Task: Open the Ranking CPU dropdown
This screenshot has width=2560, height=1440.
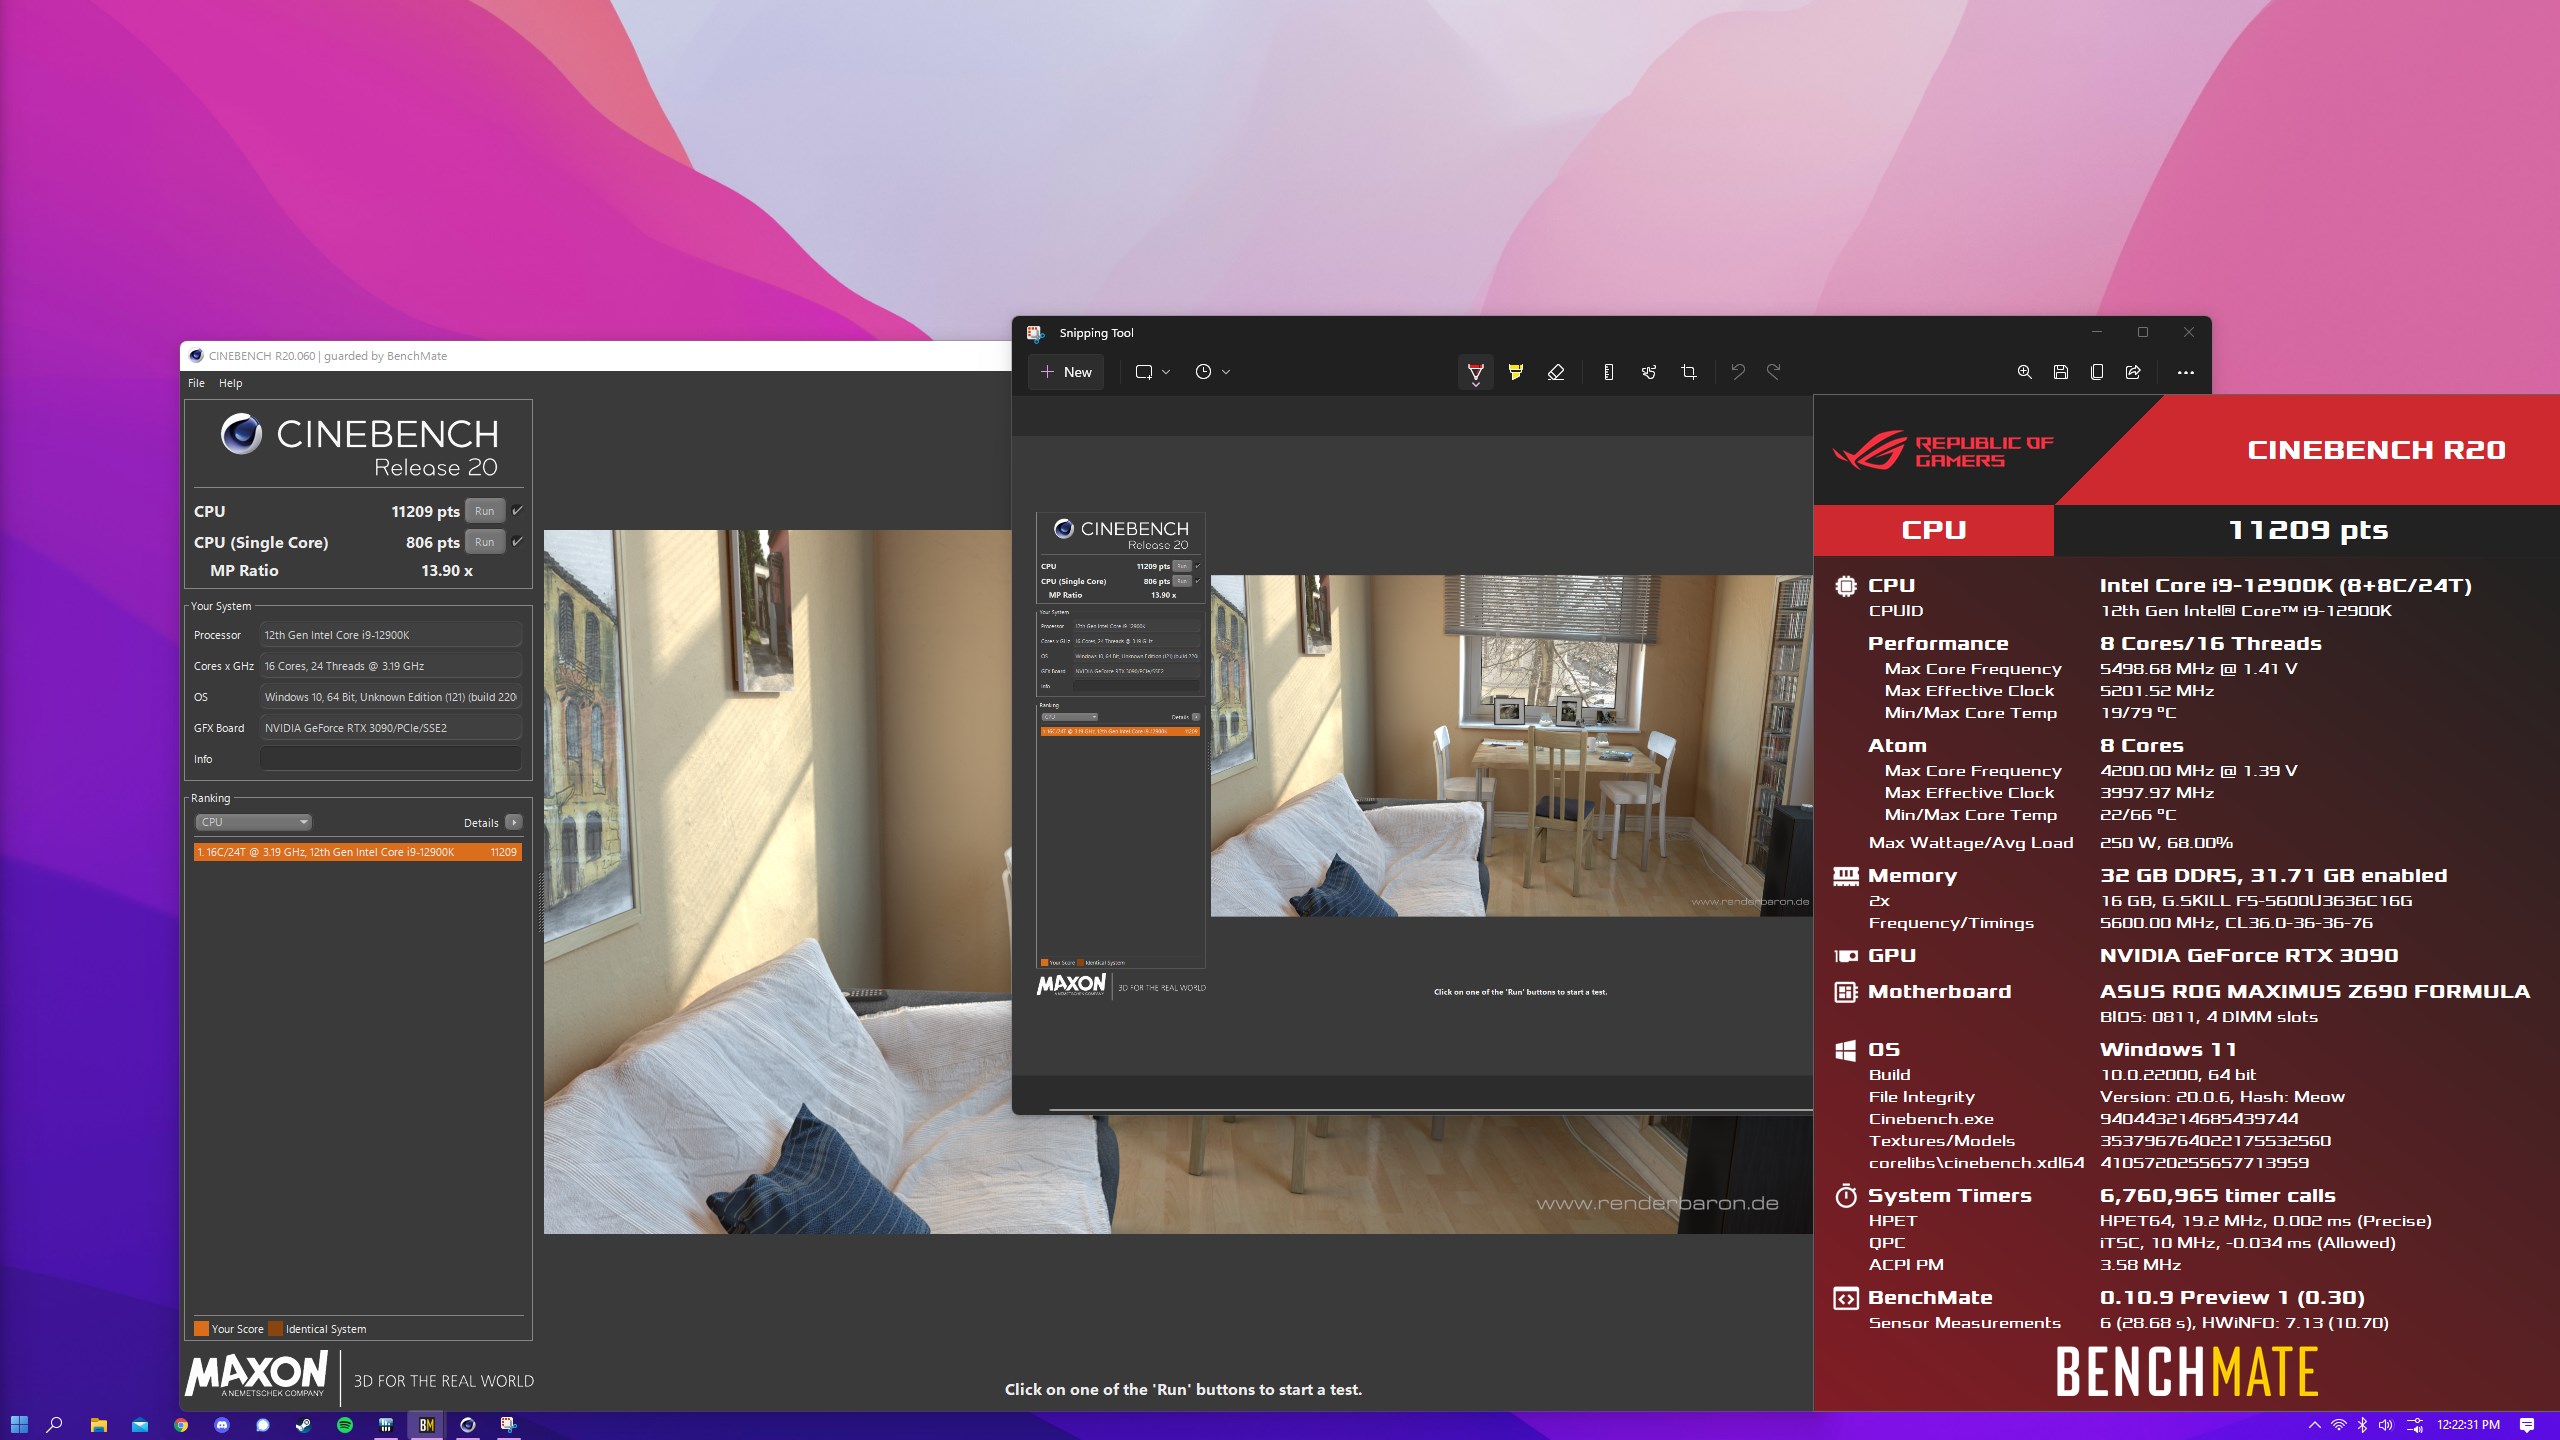Action: pos(253,822)
